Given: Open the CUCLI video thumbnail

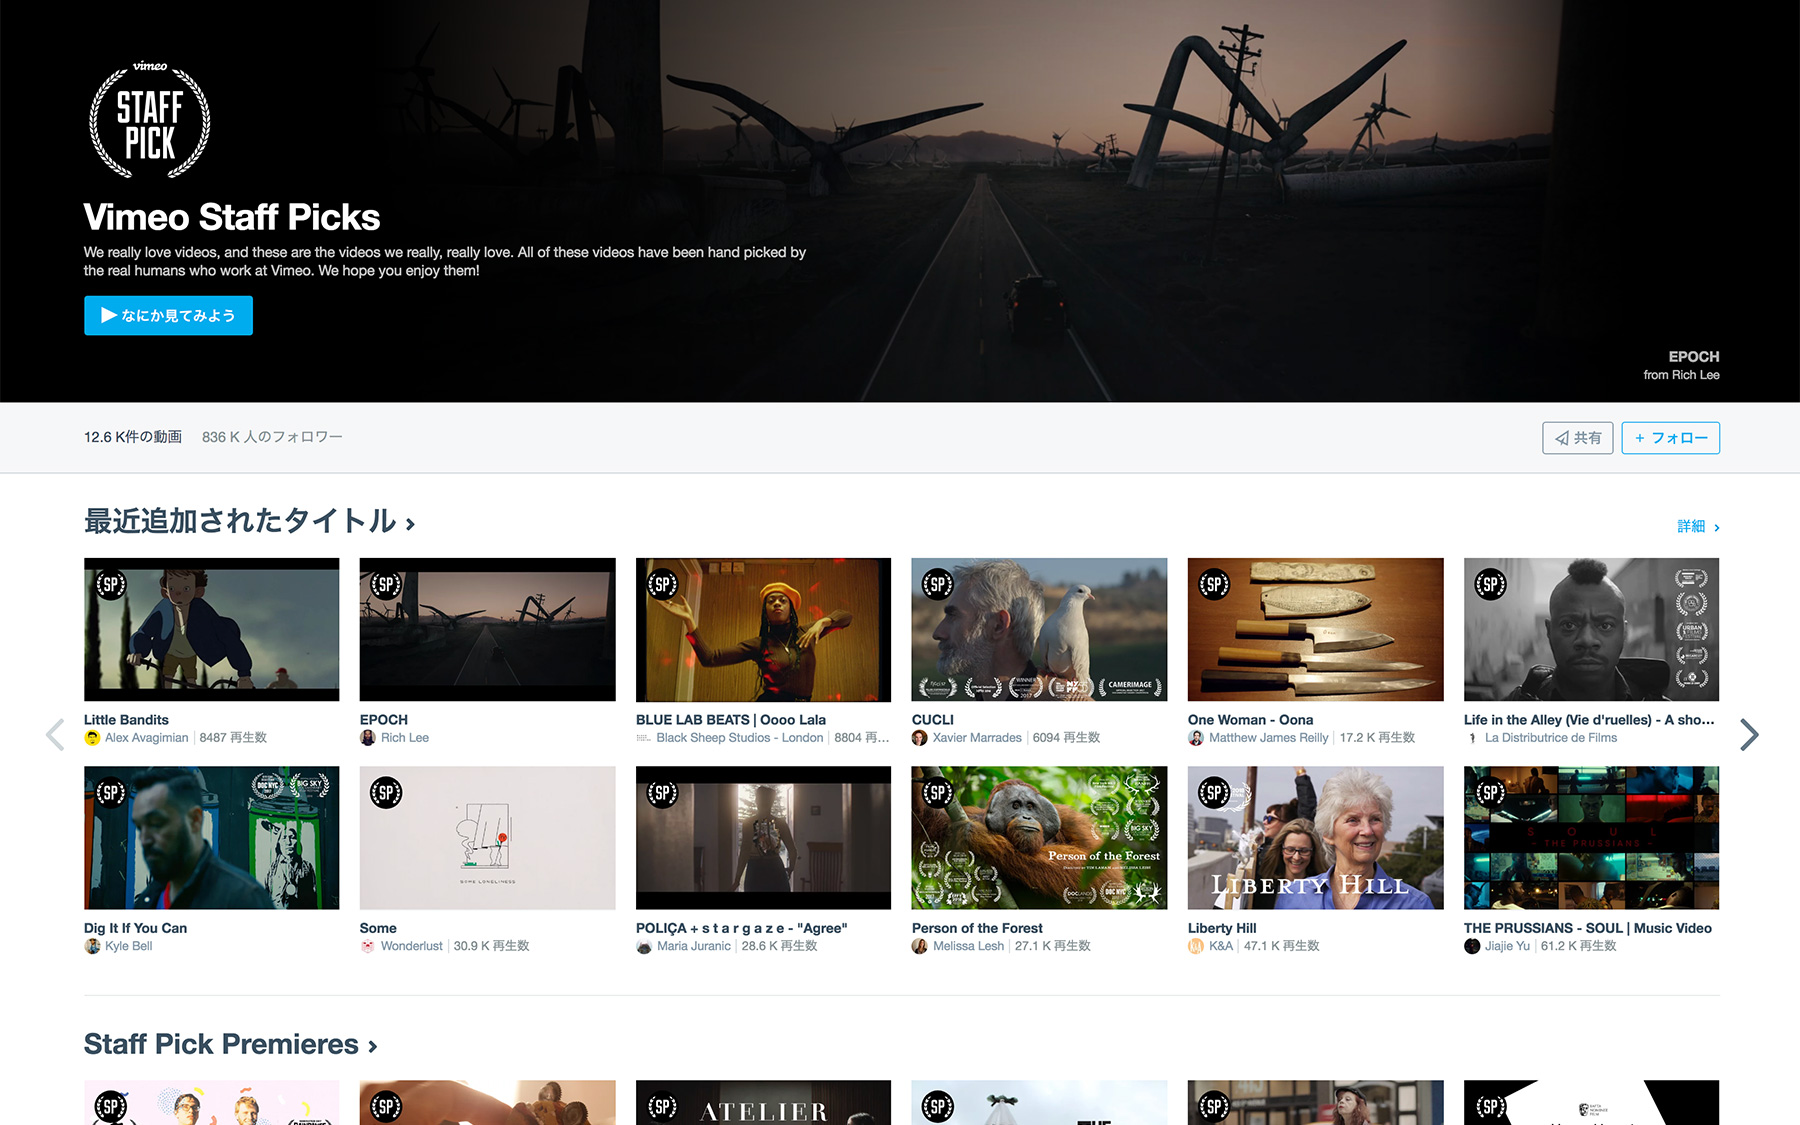Looking at the screenshot, I should point(1039,629).
